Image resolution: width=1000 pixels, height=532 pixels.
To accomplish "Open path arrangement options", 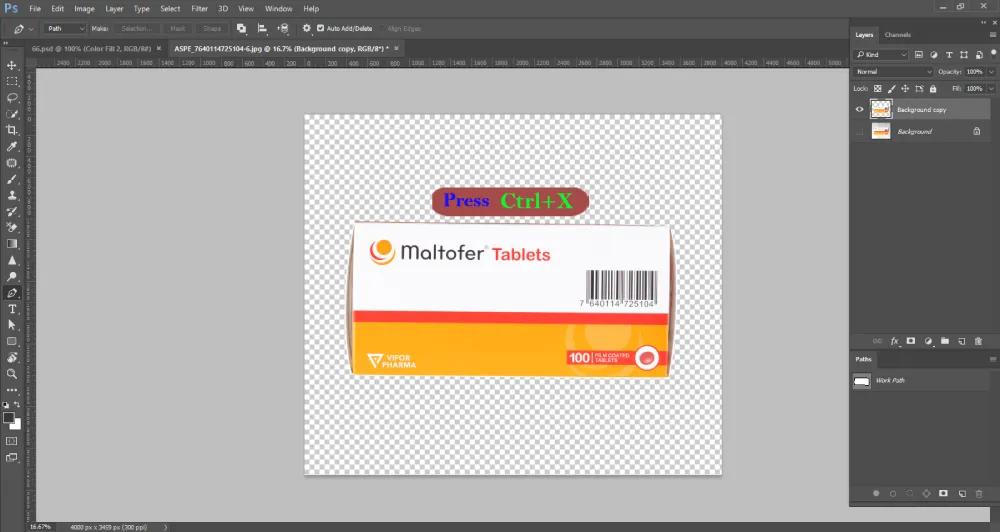I will (x=283, y=28).
